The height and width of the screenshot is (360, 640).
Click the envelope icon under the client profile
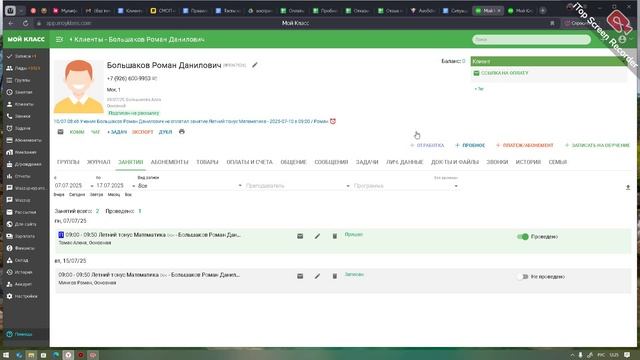(60, 132)
